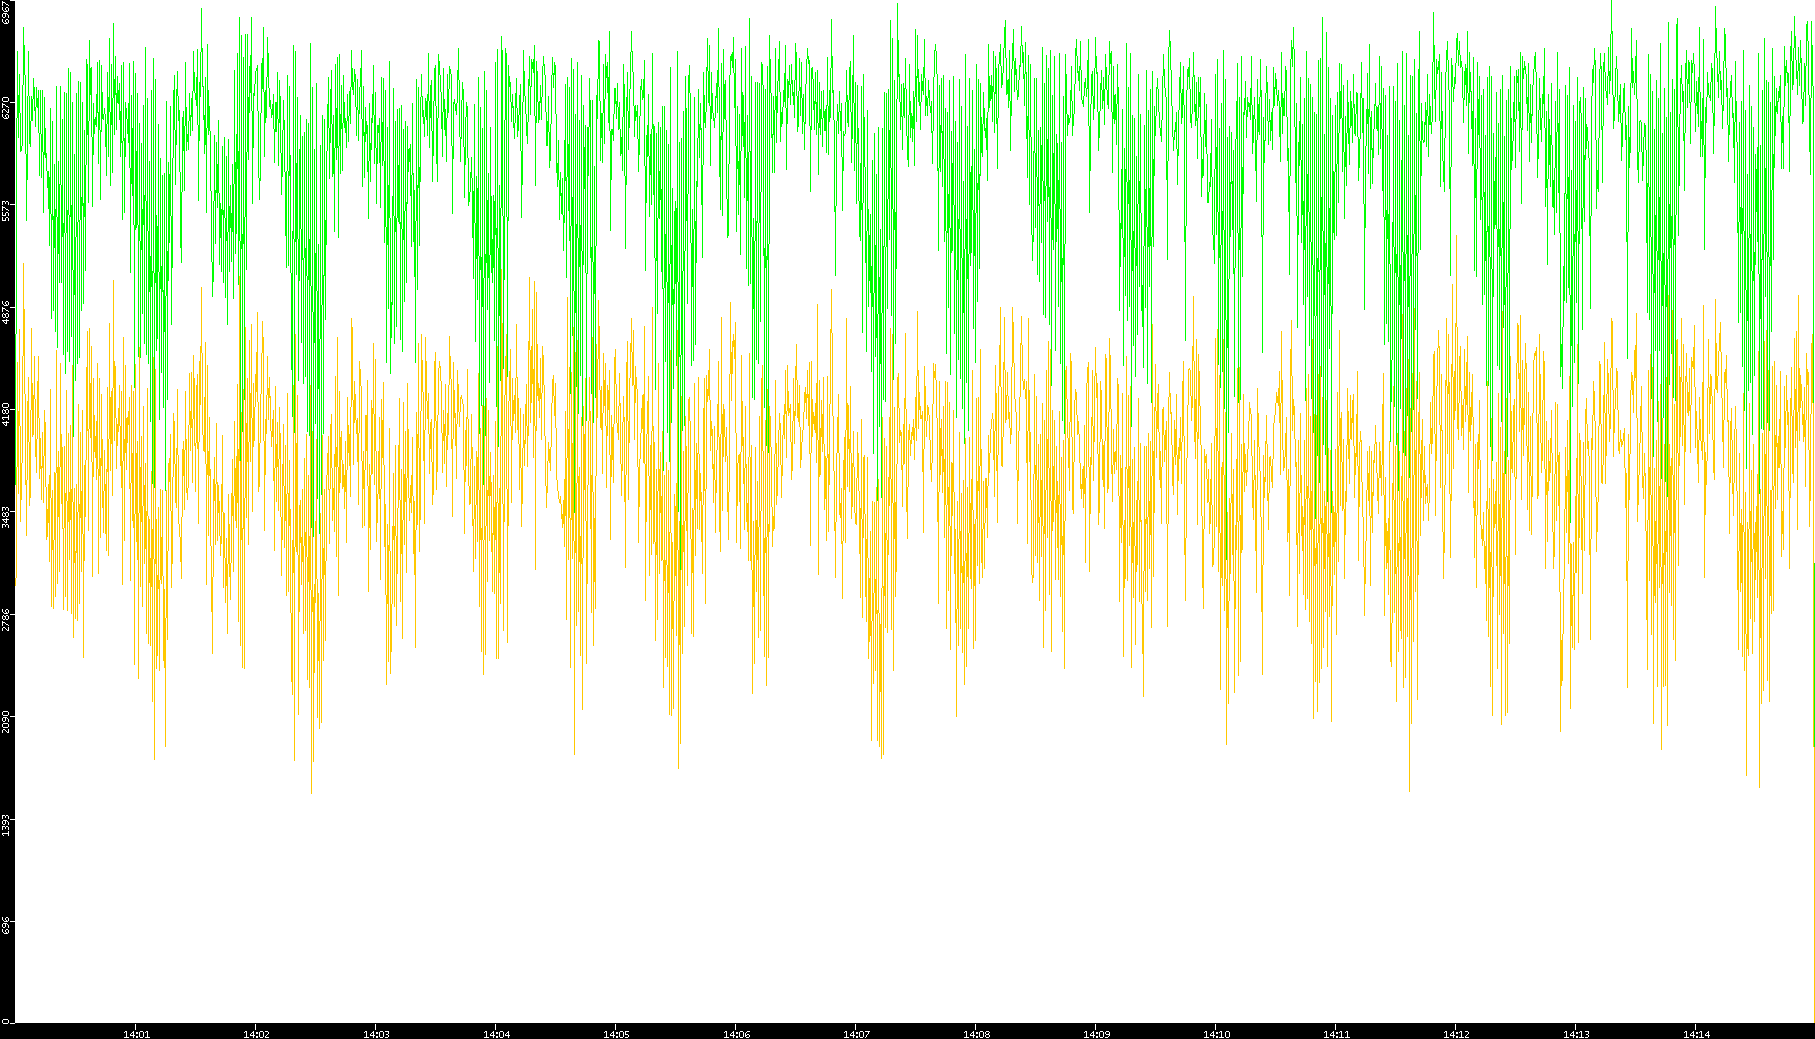Click the 6967 maximum value label
Image resolution: width=1815 pixels, height=1039 pixels.
(7, 12)
